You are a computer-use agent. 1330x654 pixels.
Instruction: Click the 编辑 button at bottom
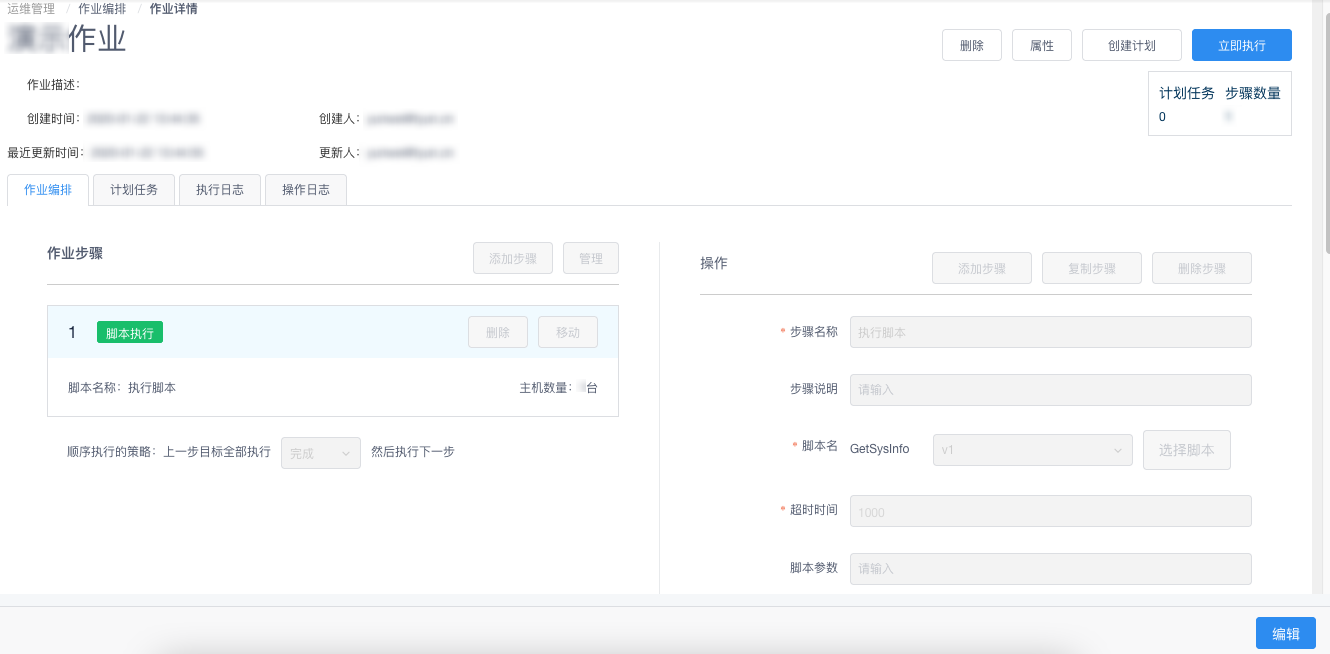1285,633
